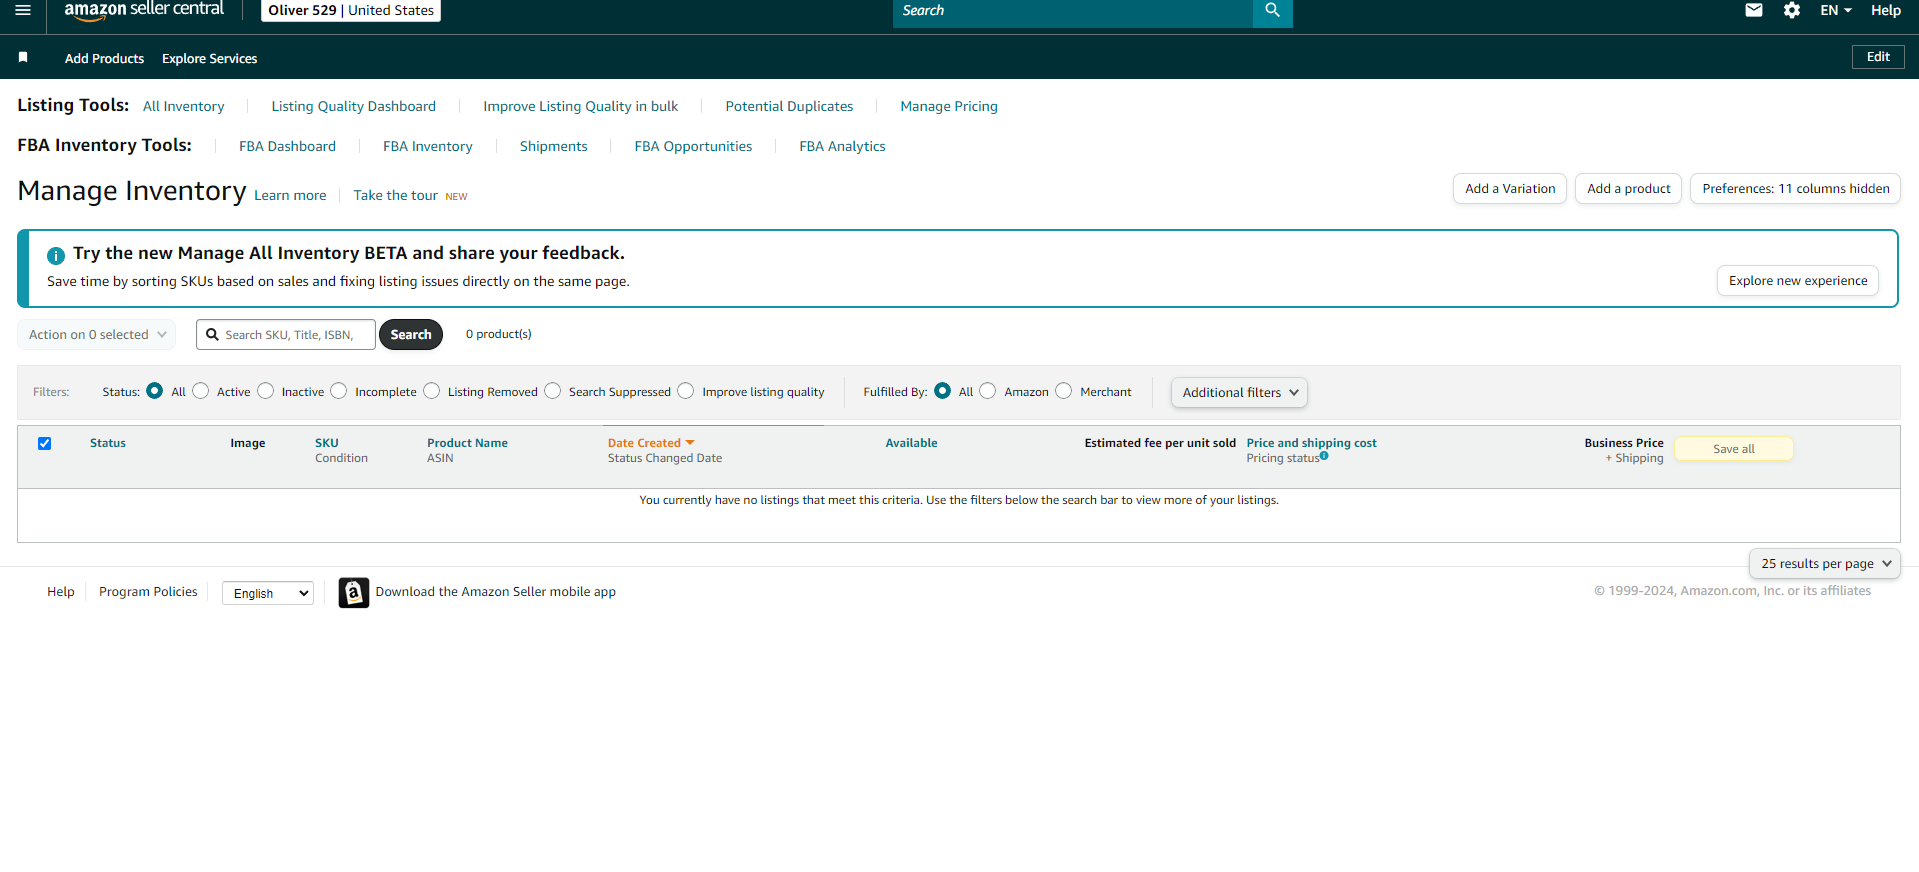Image resolution: width=1919 pixels, height=872 pixels.
Task: Open Preferences: 11 columns hidden
Action: coord(1796,188)
